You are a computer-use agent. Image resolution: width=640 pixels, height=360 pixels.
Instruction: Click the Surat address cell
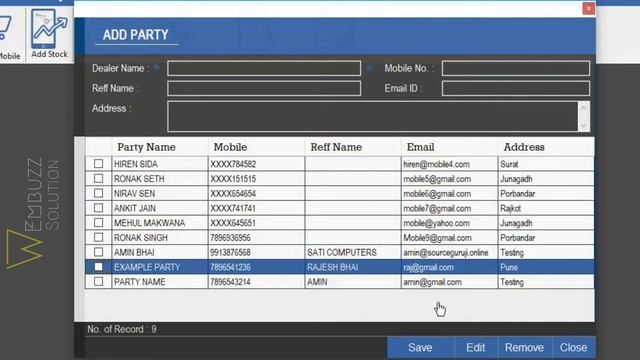click(x=546, y=164)
